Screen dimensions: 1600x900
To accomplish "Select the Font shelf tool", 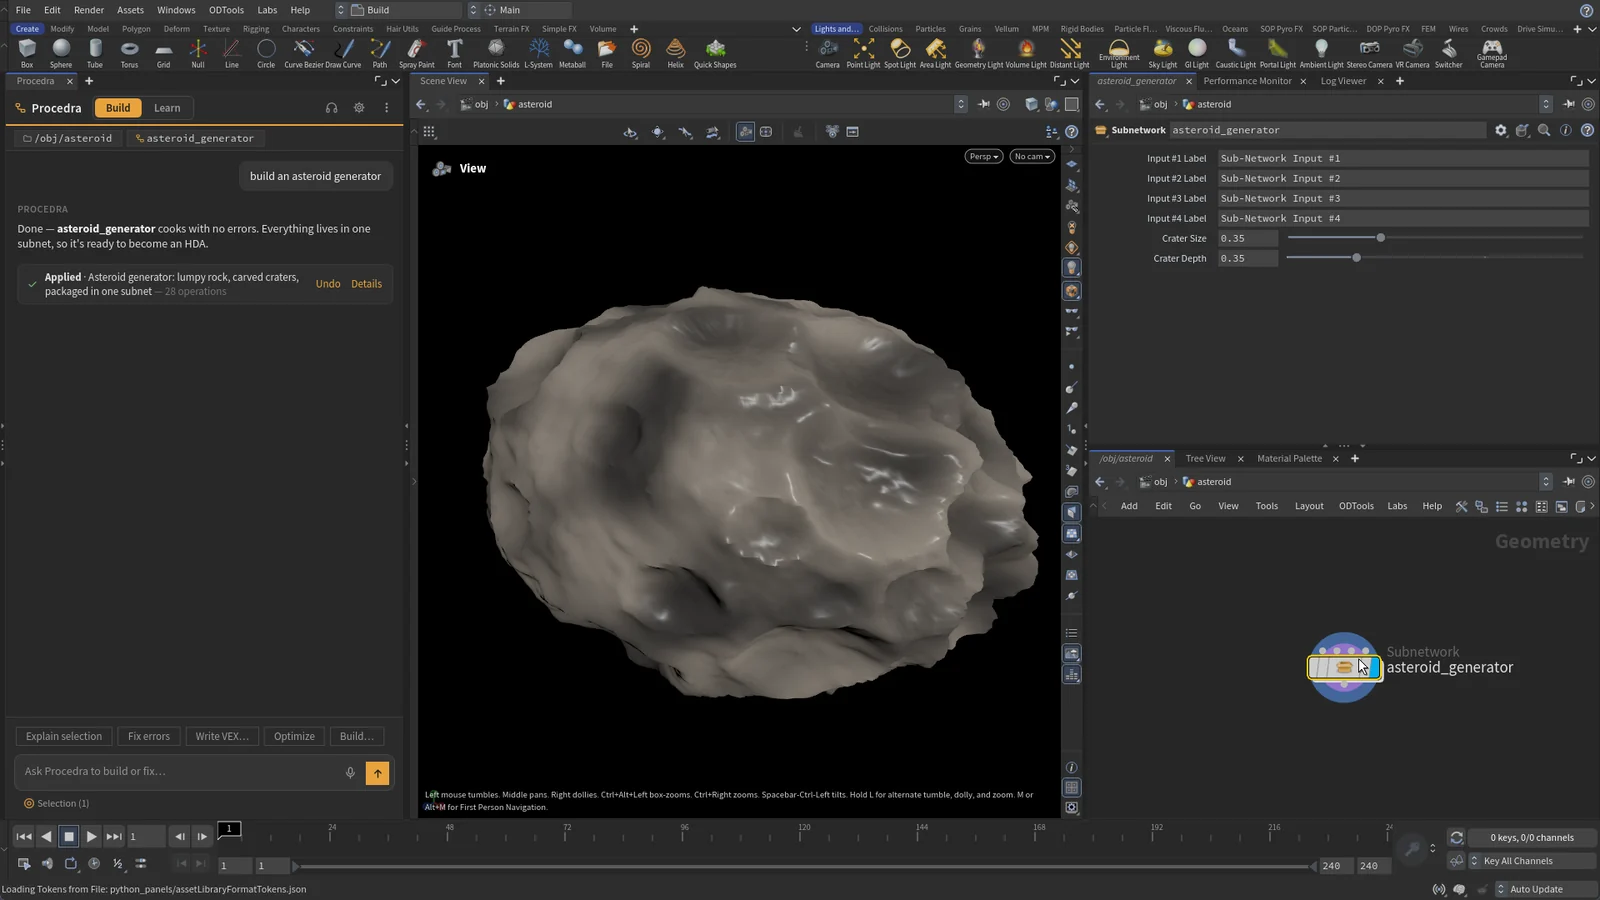I will pos(454,53).
